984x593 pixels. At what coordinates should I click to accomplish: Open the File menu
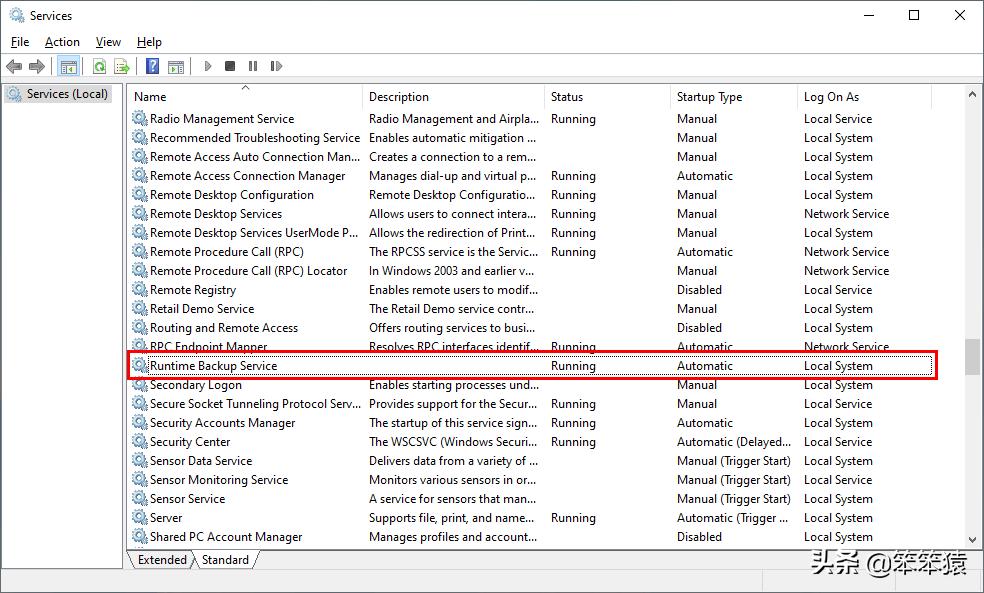(x=19, y=42)
